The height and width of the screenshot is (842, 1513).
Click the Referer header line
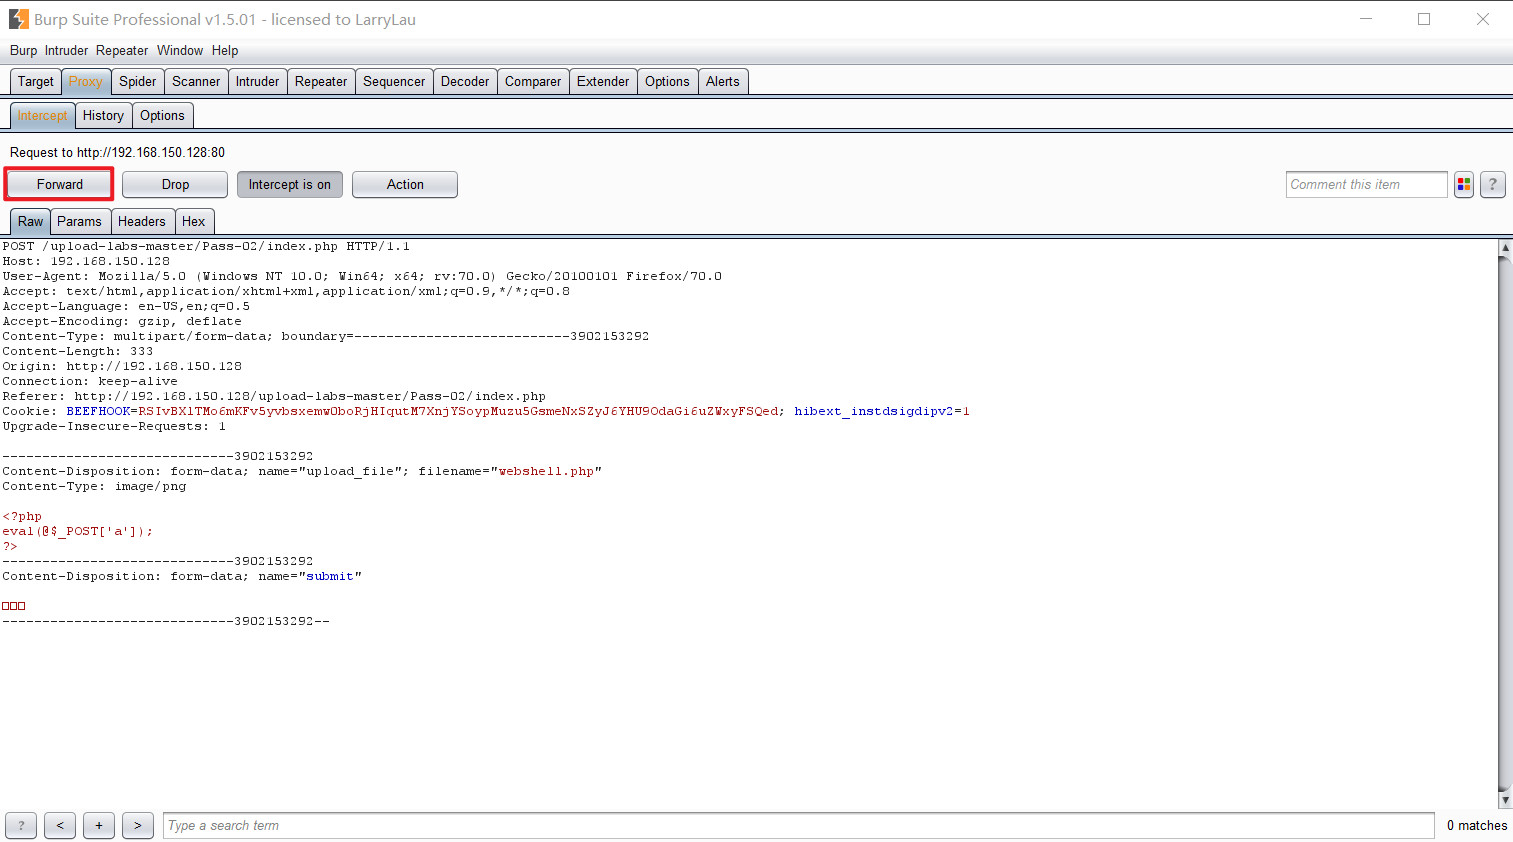tap(274, 396)
